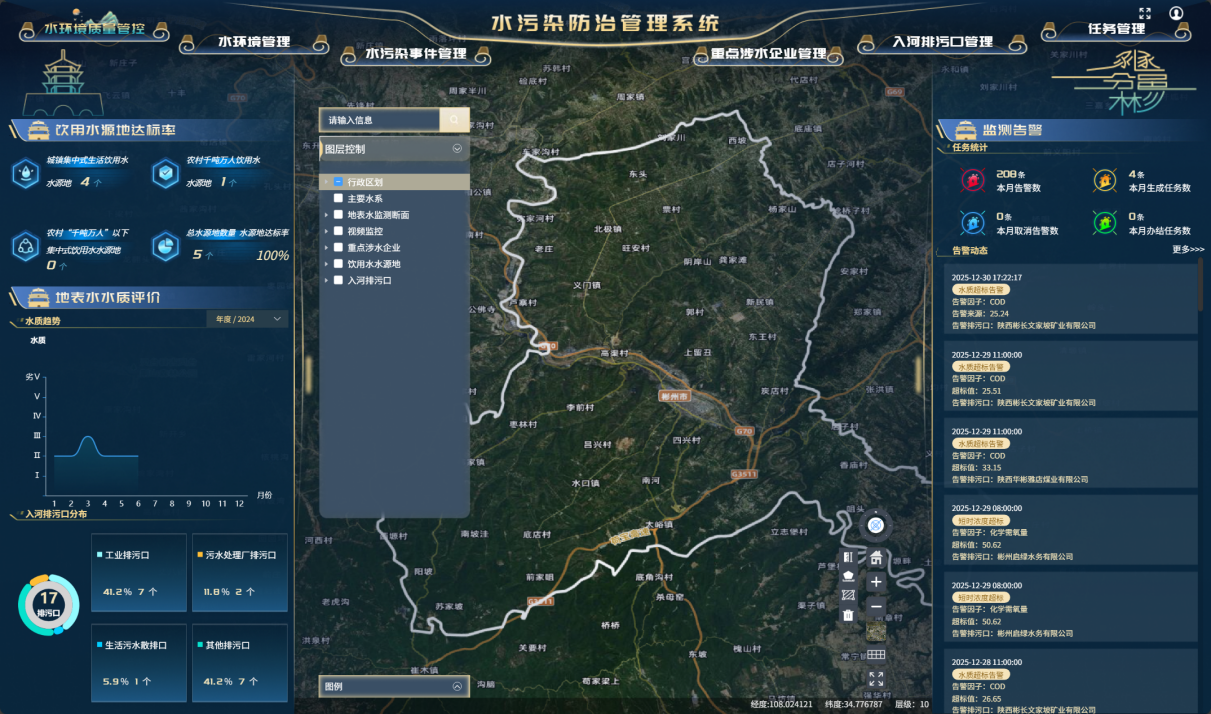Viewport: 1211px width, 714px height.
Task: Zoom out using the minus map control
Action: point(876,604)
